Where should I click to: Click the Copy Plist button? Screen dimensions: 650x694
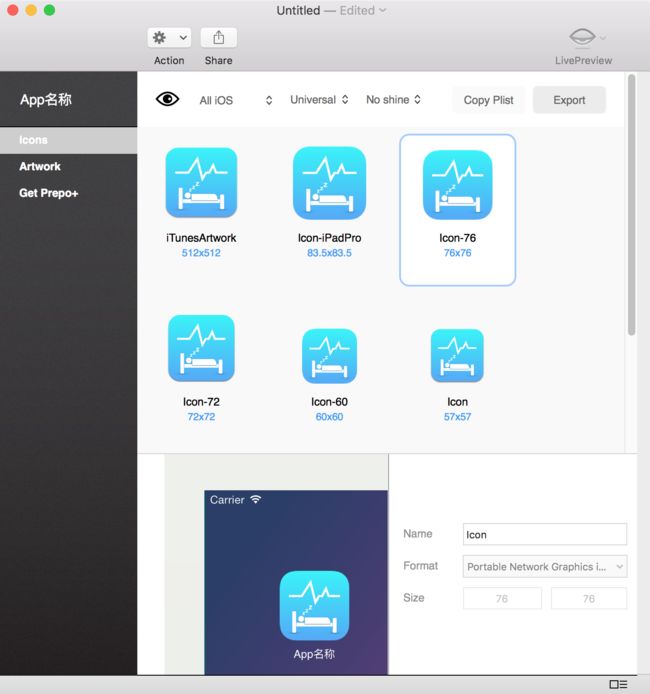click(488, 100)
